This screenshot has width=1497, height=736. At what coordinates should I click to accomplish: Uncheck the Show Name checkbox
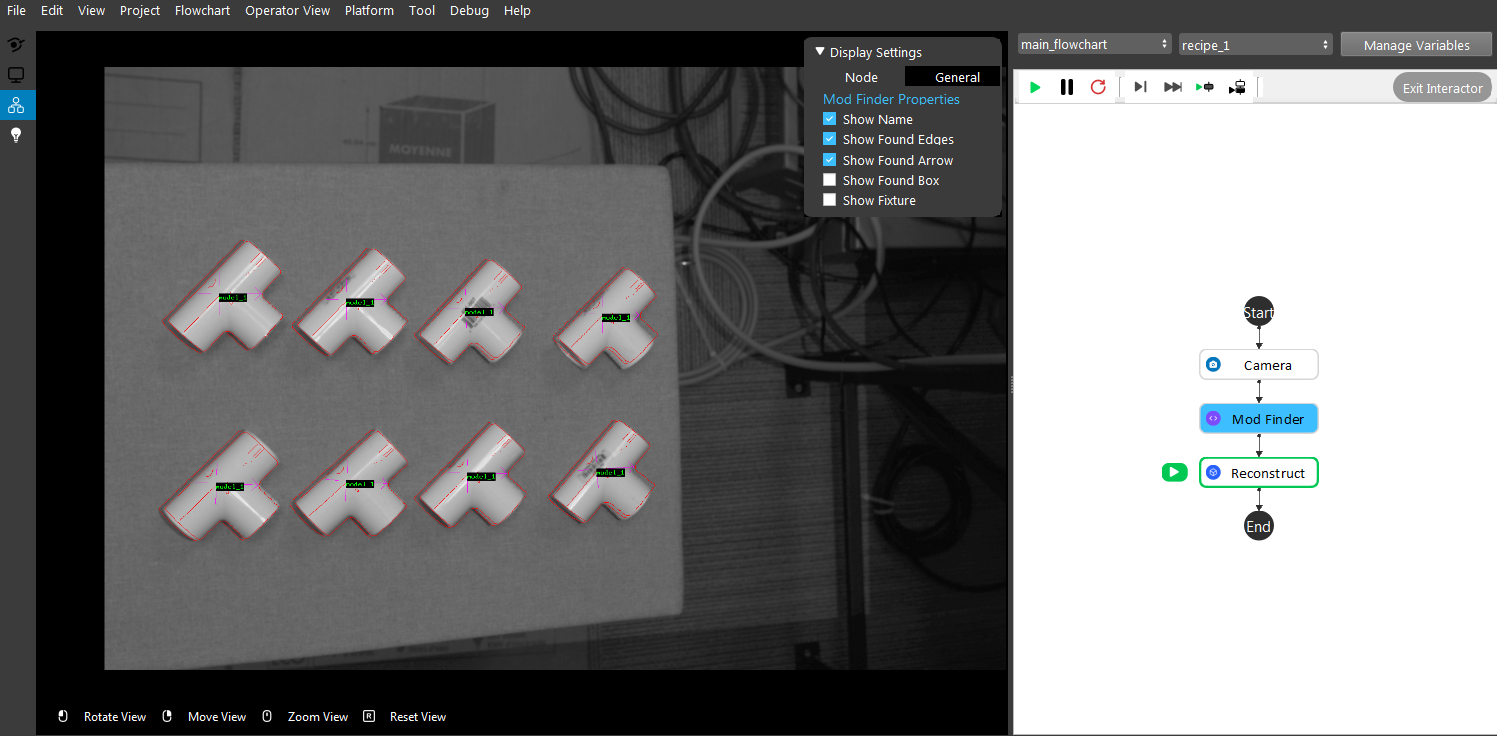pos(829,119)
